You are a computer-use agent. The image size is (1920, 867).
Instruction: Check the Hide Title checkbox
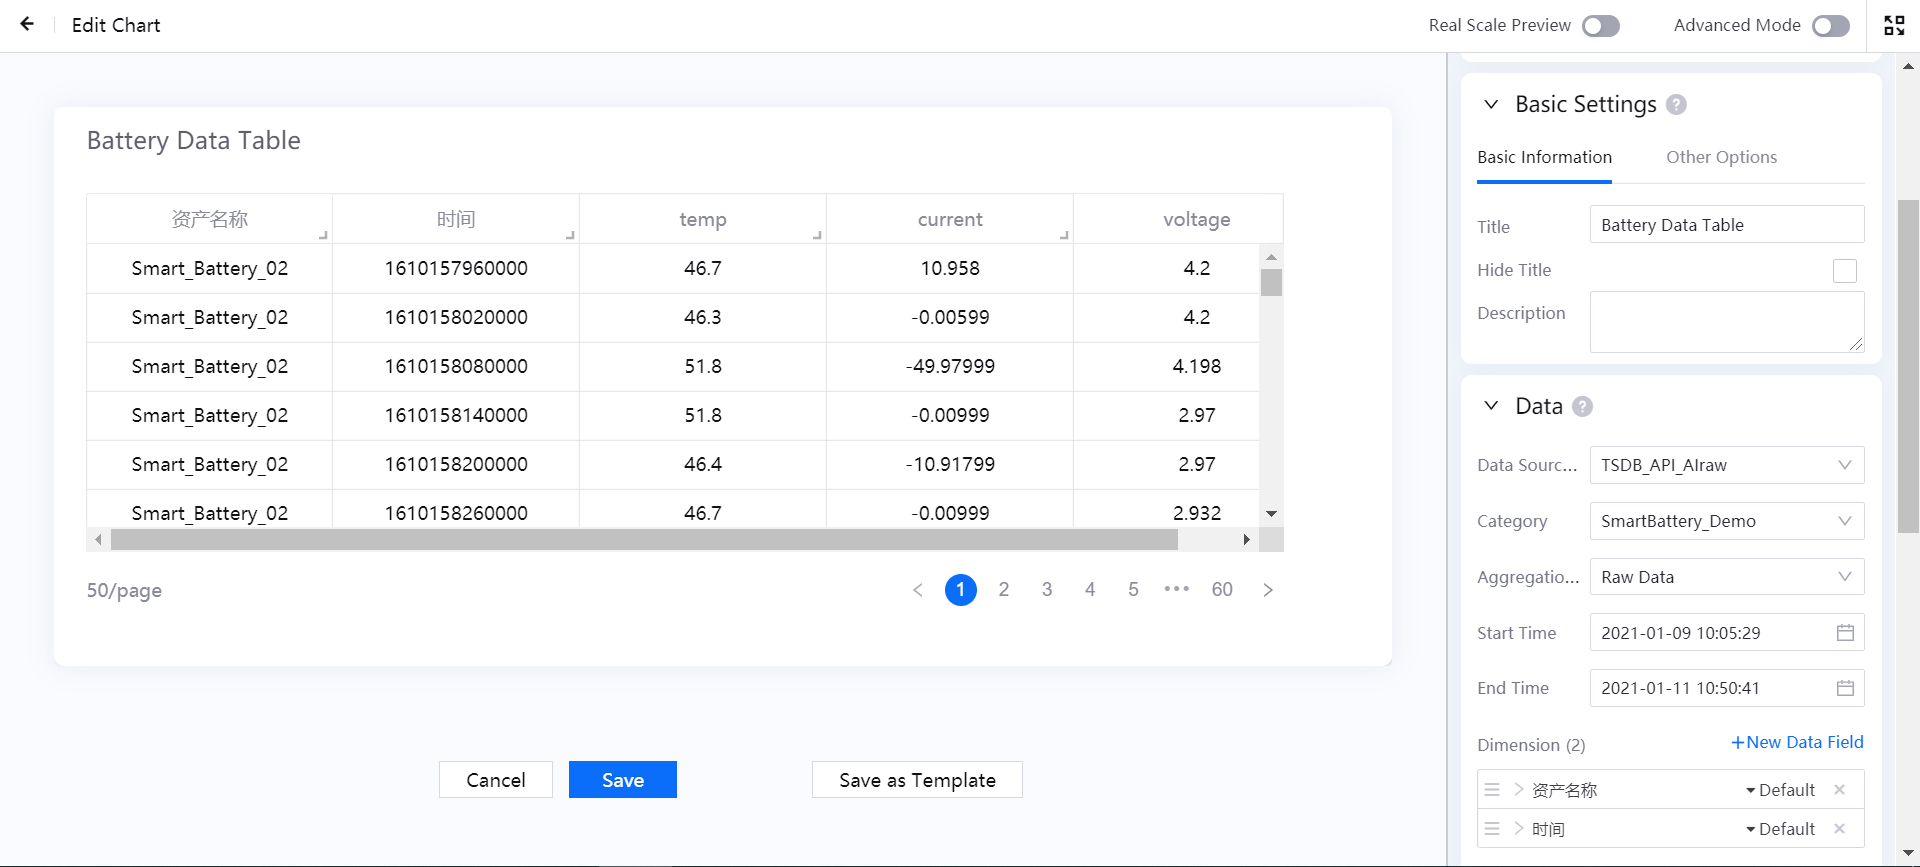point(1844,271)
